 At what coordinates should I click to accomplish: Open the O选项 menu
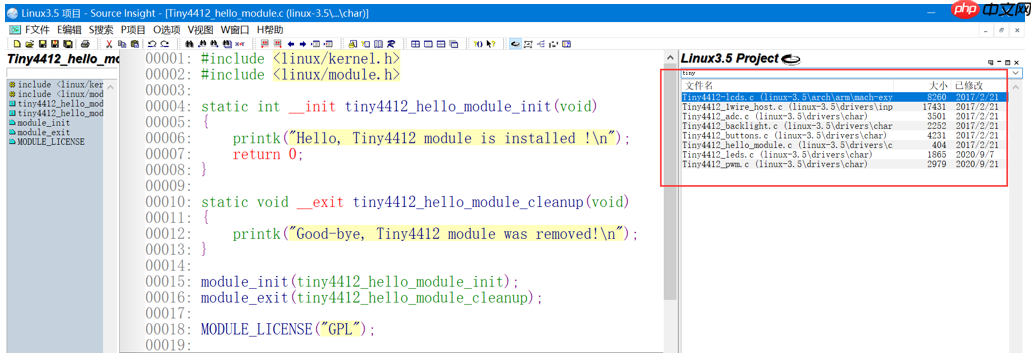[166, 30]
